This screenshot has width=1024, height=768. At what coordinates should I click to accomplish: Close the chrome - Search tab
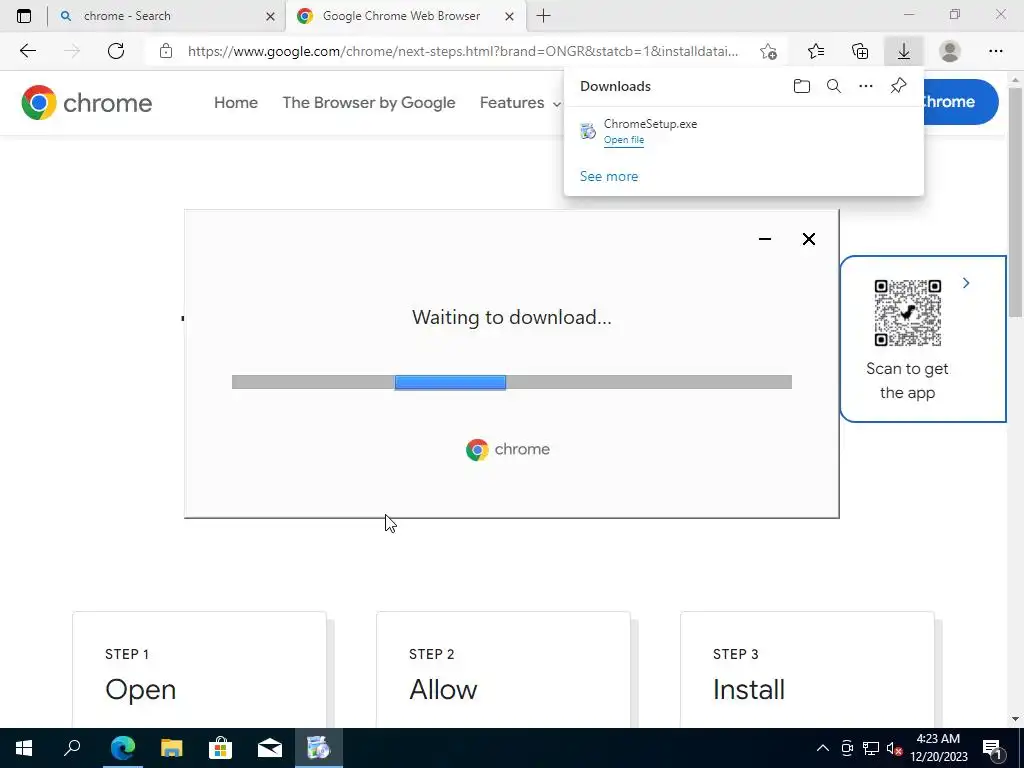(270, 17)
